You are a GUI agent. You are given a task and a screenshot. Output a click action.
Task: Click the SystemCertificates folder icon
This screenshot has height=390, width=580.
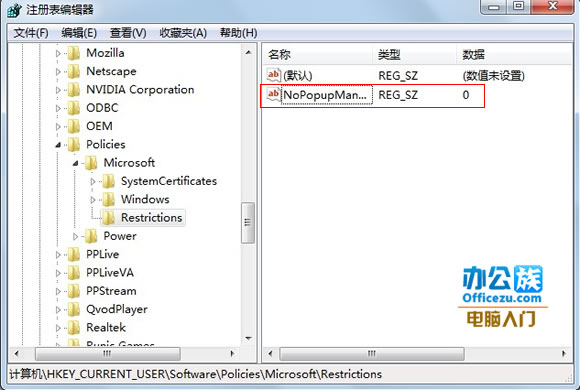click(x=108, y=181)
